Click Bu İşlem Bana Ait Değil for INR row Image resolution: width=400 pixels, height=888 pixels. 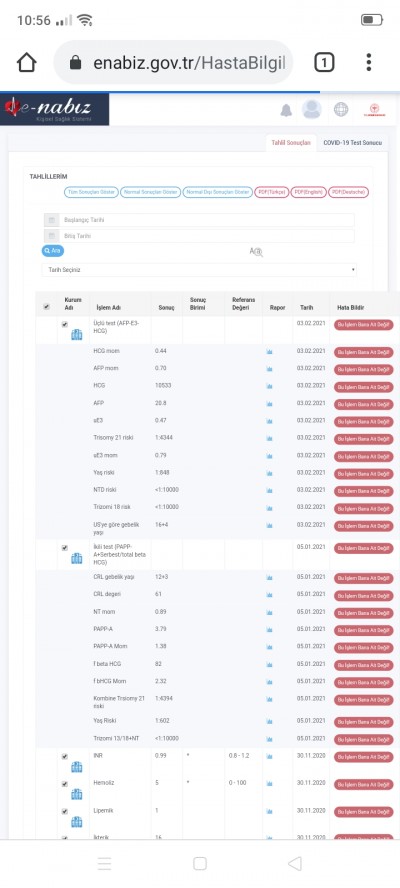[364, 757]
